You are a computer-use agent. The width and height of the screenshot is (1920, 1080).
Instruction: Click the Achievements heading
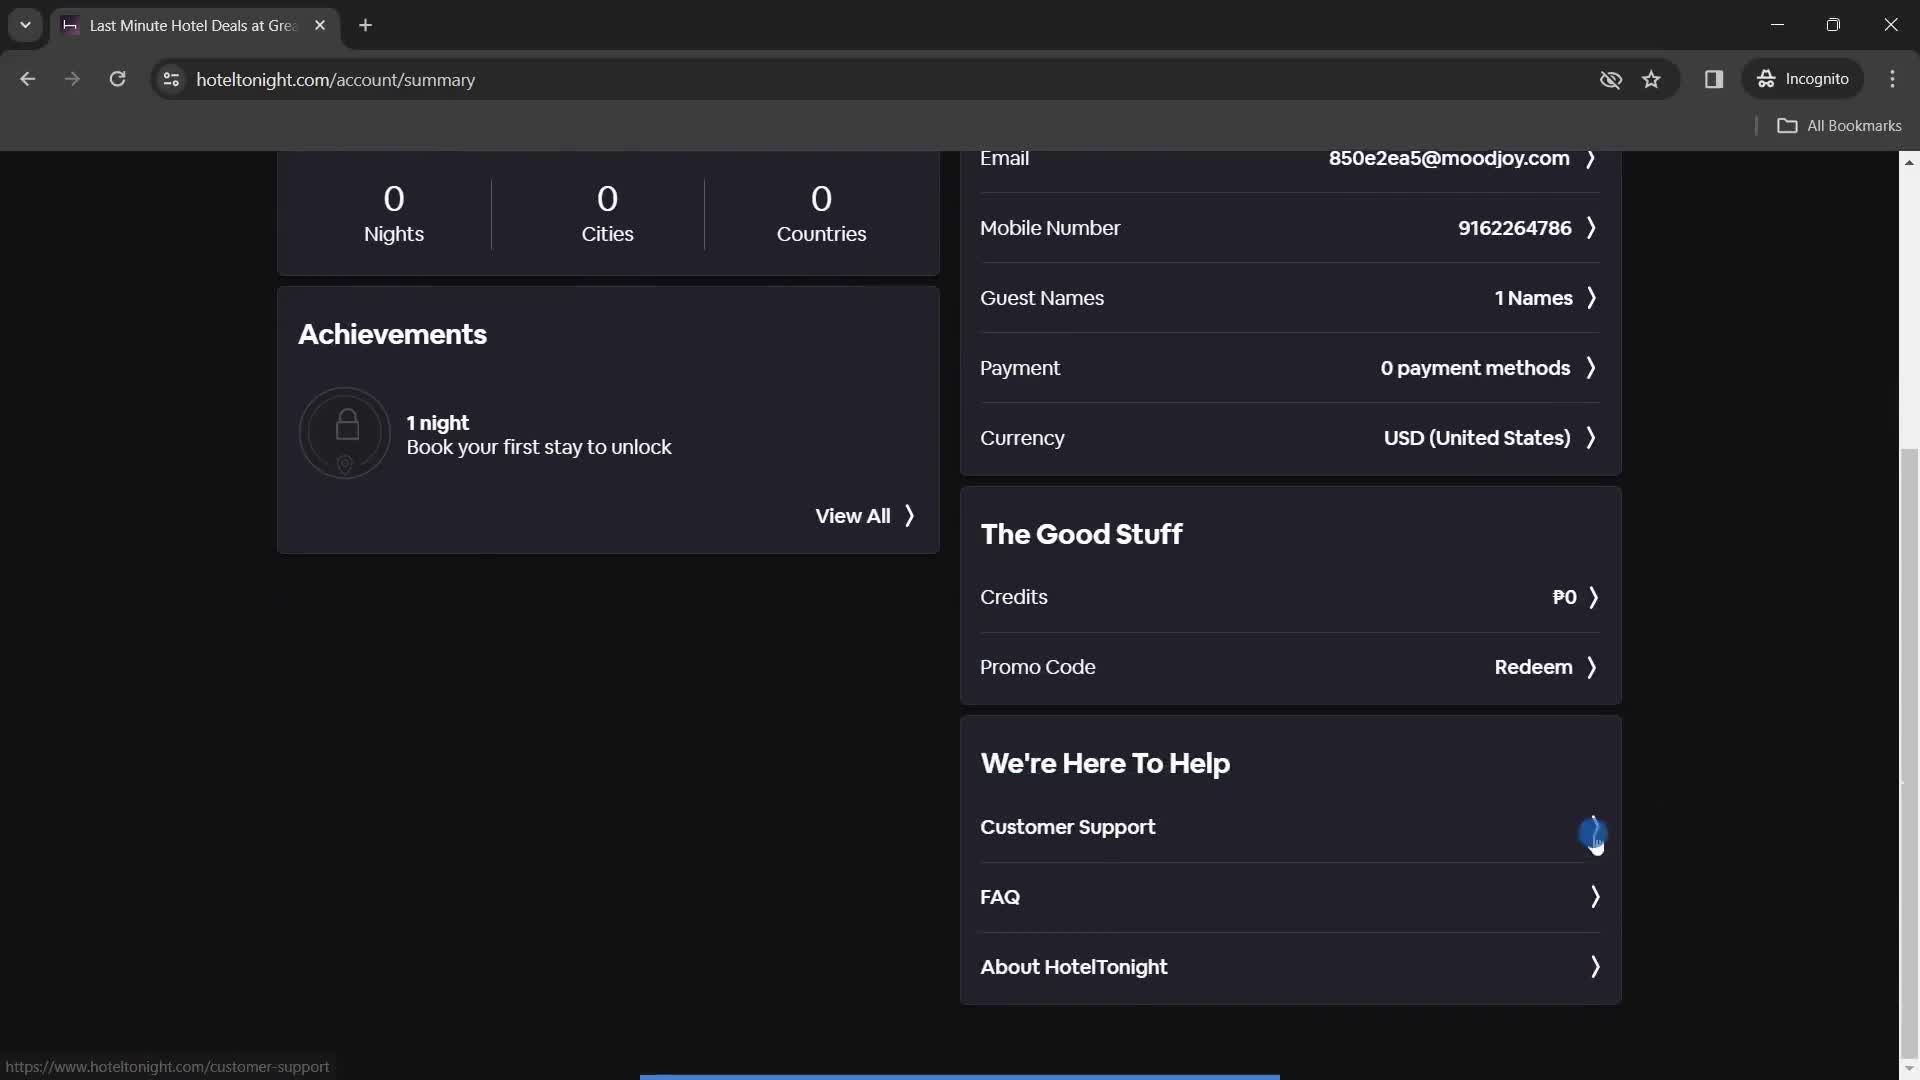pos(392,334)
